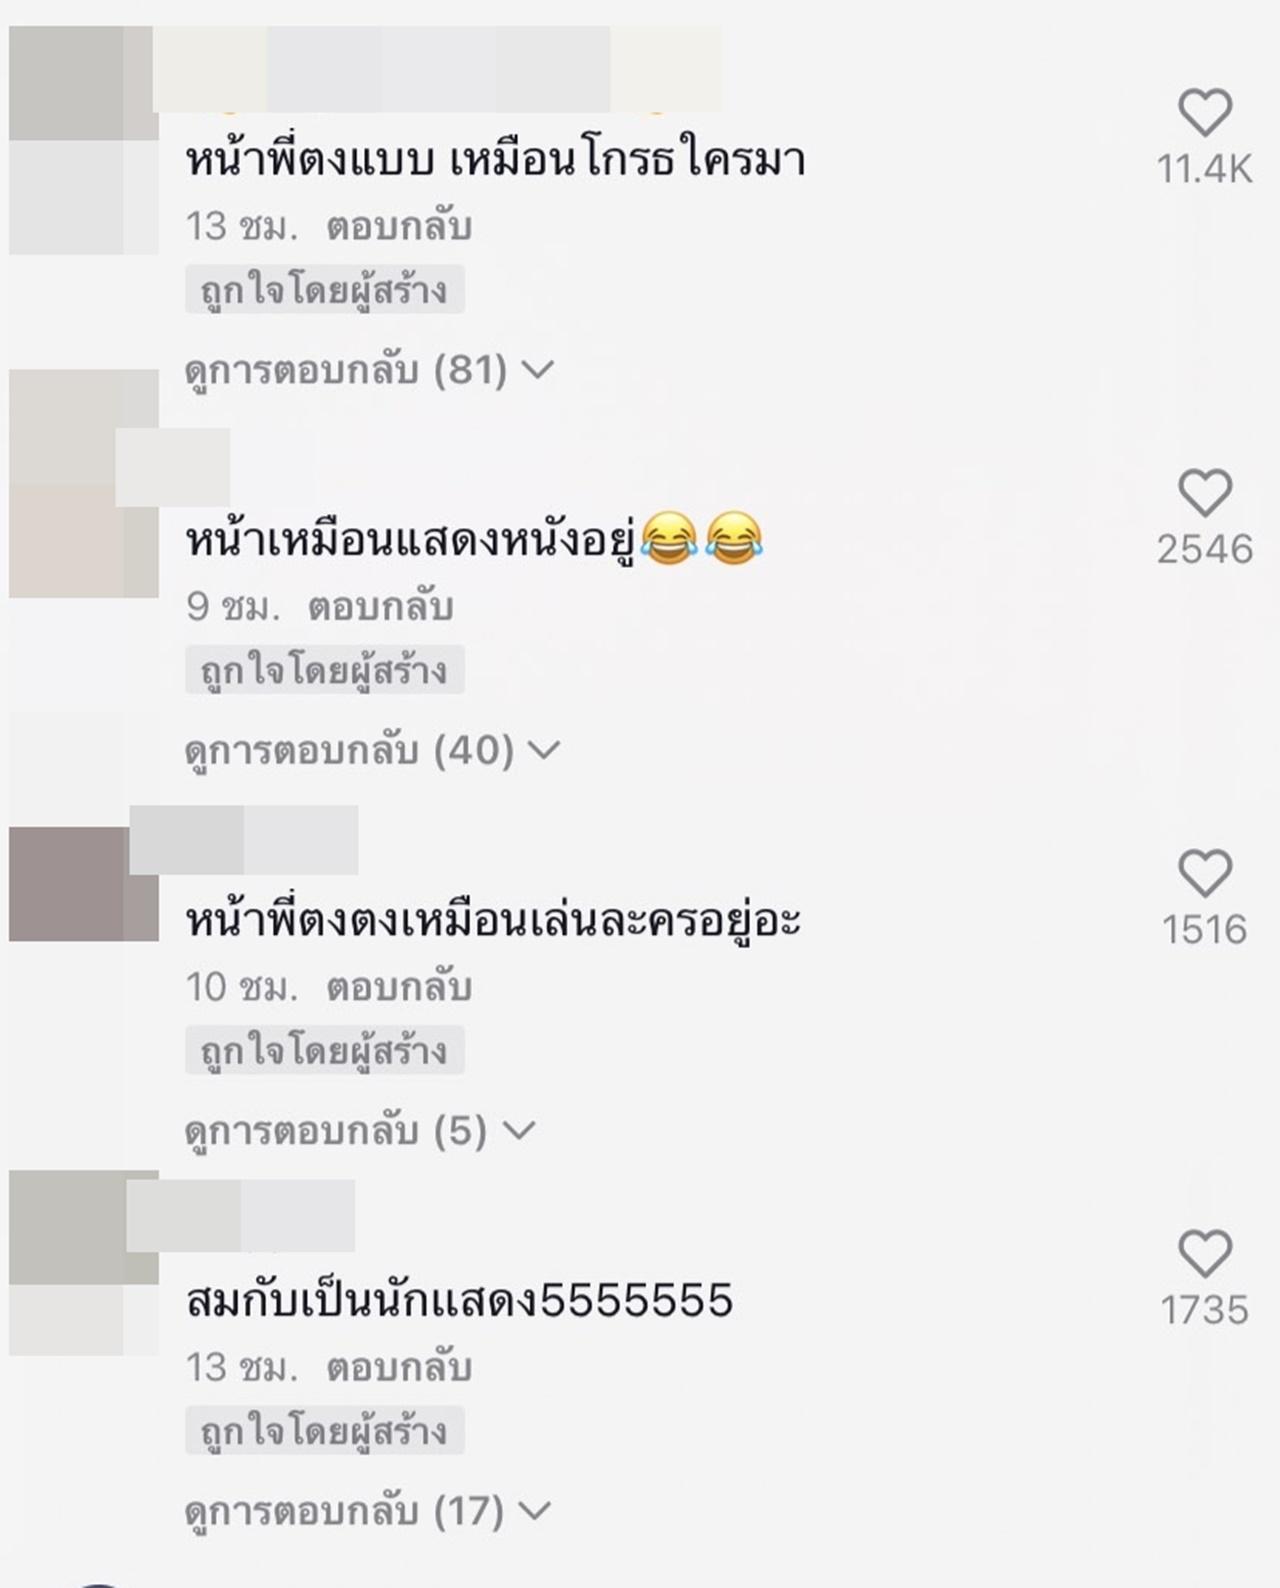
Task: Open the second commenter's avatar
Action: click(x=82, y=485)
